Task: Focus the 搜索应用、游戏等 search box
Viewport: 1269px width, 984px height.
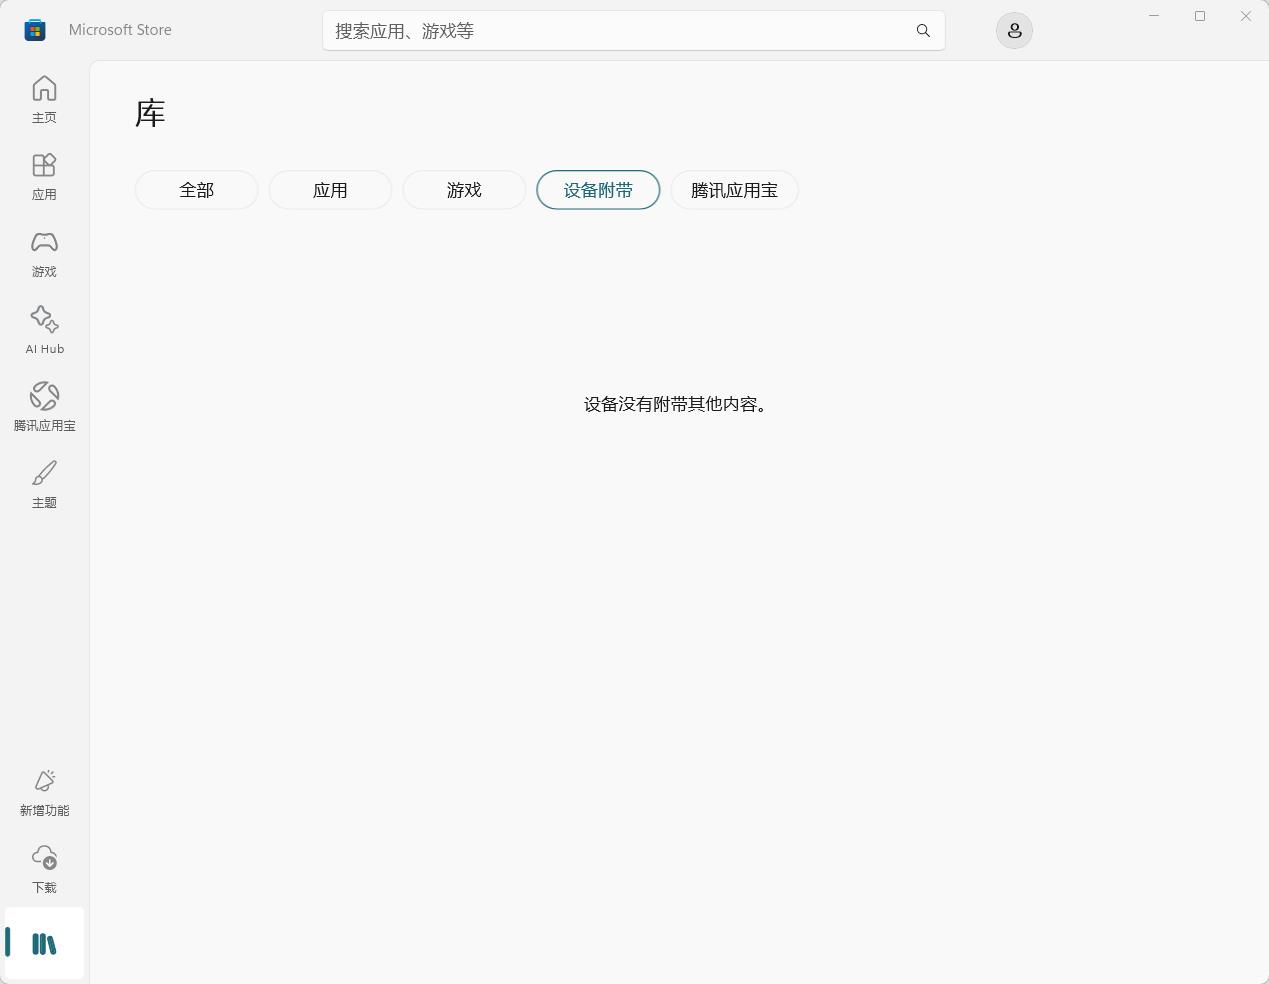Action: click(x=633, y=31)
